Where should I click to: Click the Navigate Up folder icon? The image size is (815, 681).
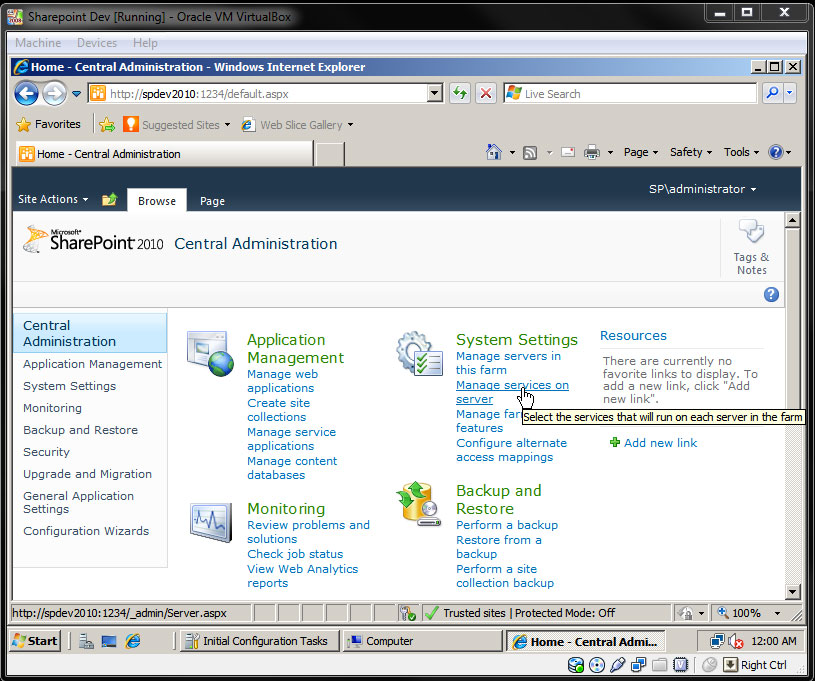click(x=109, y=199)
